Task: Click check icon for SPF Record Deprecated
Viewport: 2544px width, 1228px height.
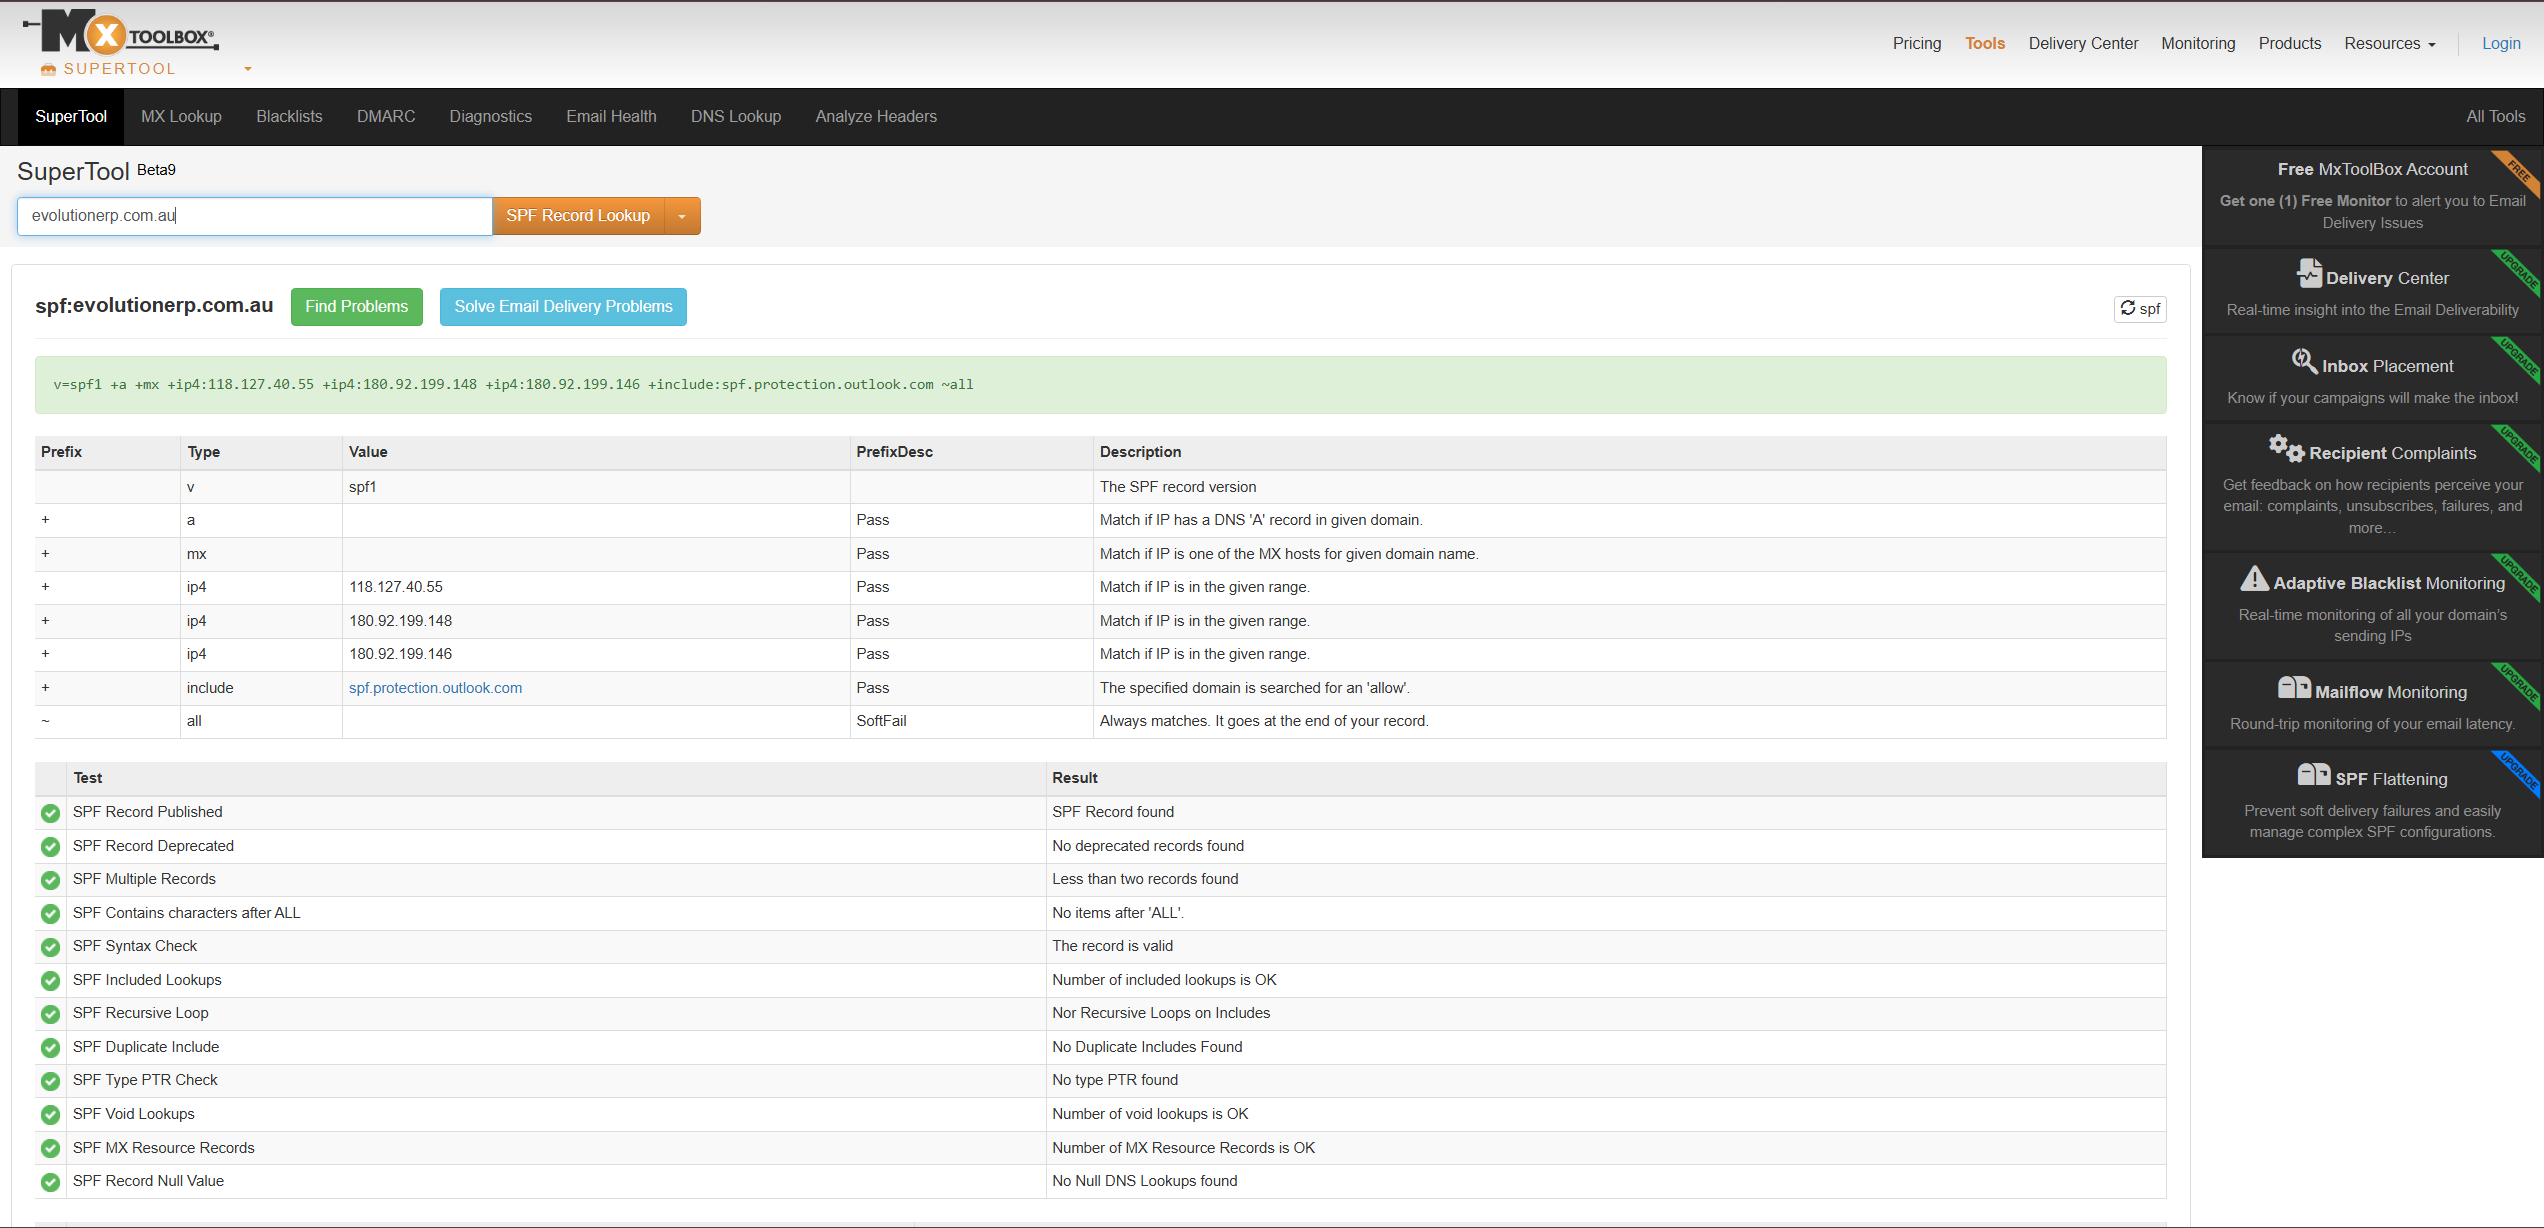Action: coord(50,847)
